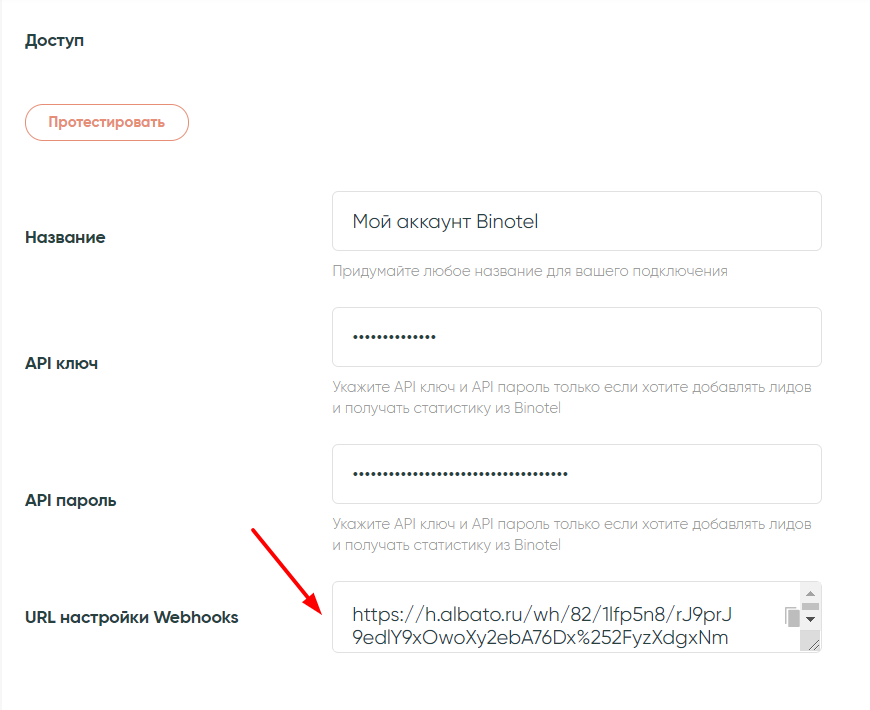
Task: Click the resize handle of Webhooks textarea
Action: [814, 646]
